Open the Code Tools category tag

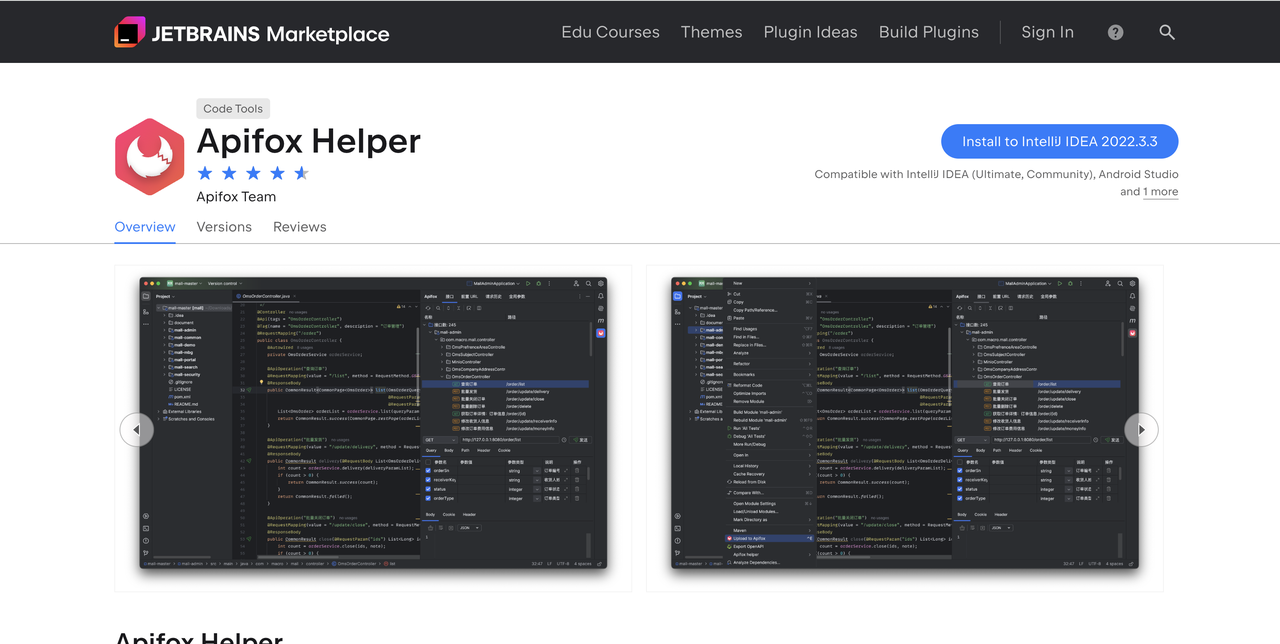(x=233, y=108)
